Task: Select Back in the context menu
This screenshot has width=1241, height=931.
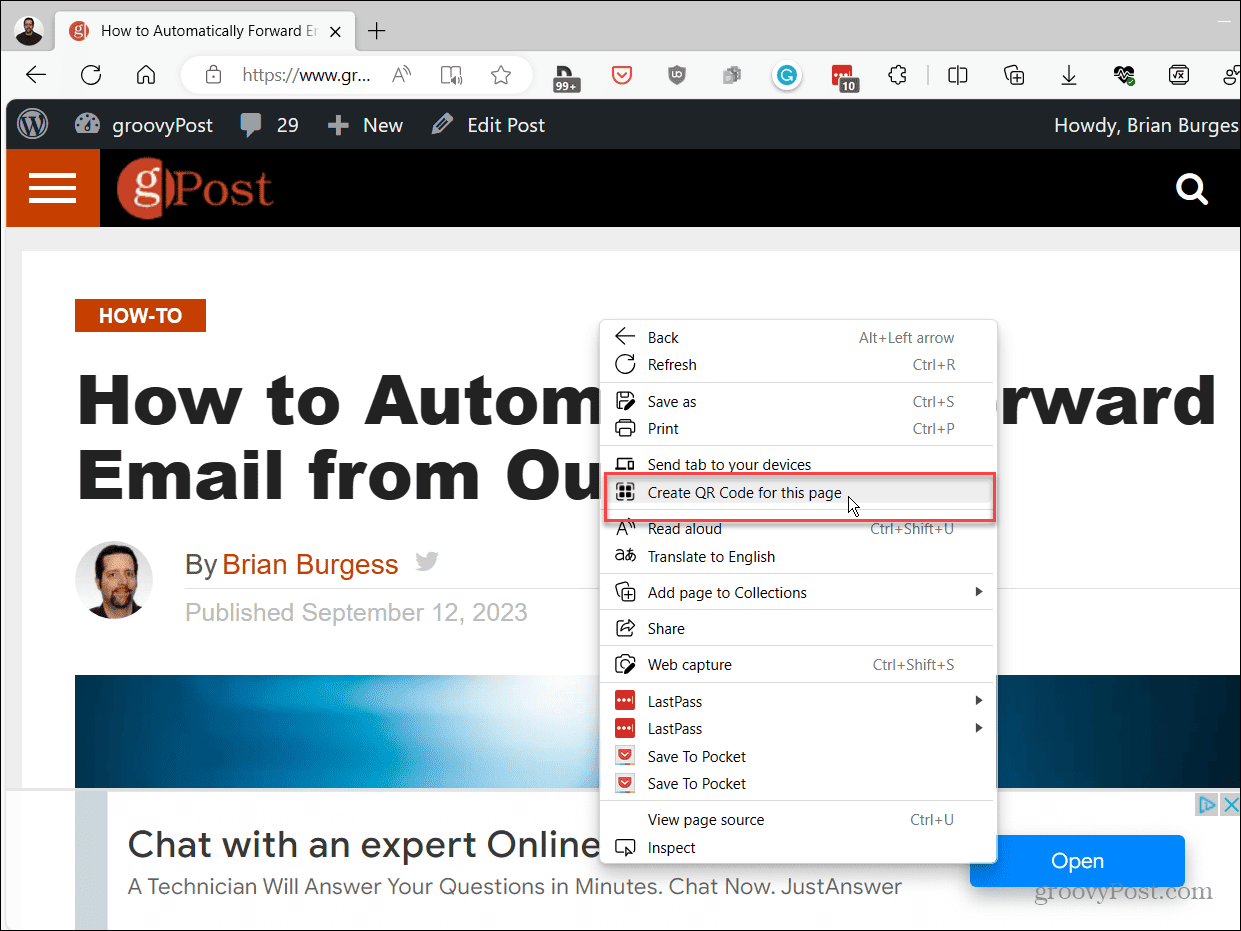Action: point(798,337)
